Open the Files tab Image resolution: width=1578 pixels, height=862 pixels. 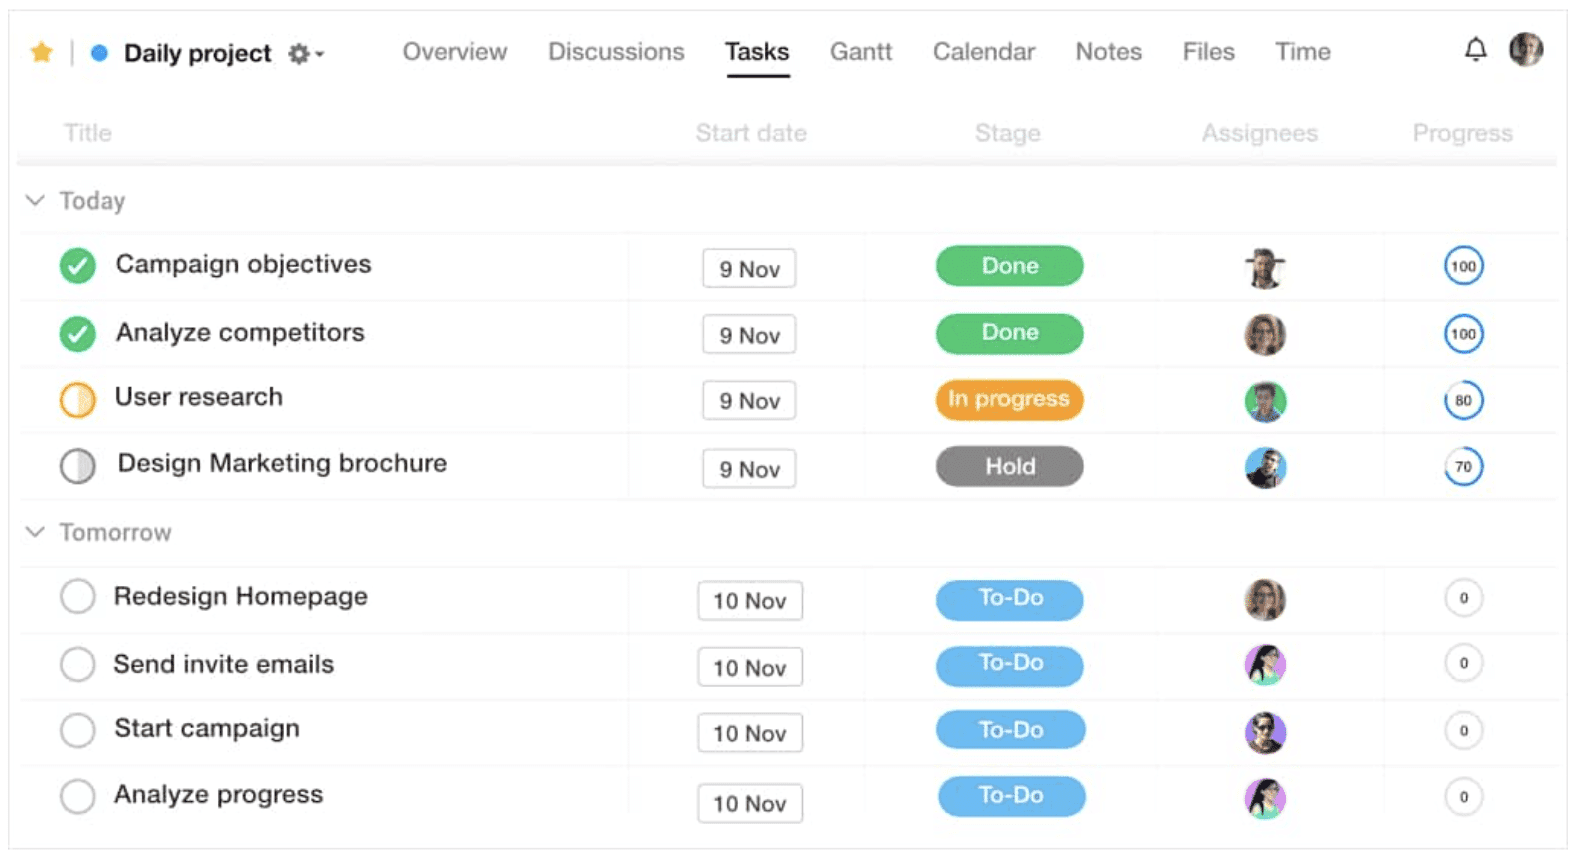point(1208,52)
